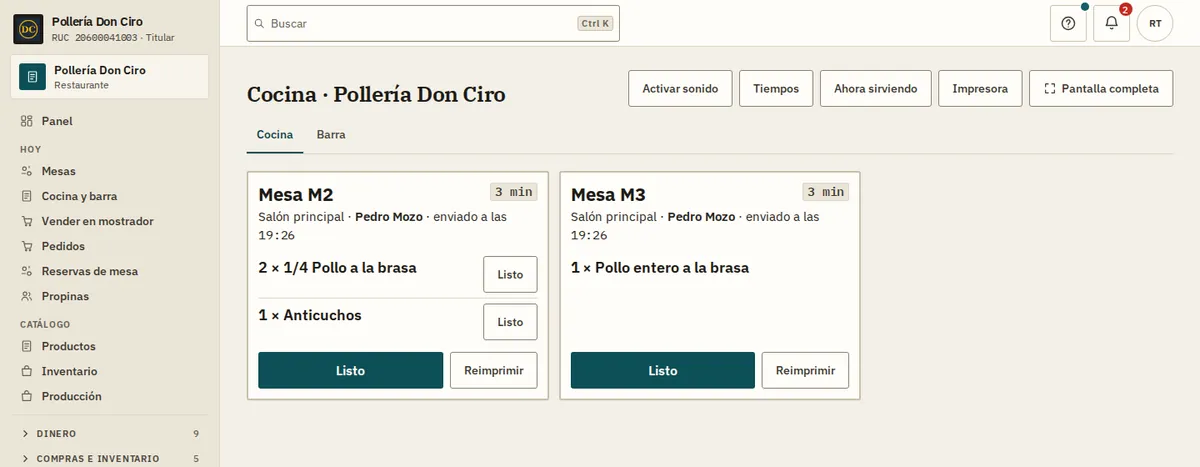
Task: Mark Anticuchos item as Listo
Action: click(510, 322)
